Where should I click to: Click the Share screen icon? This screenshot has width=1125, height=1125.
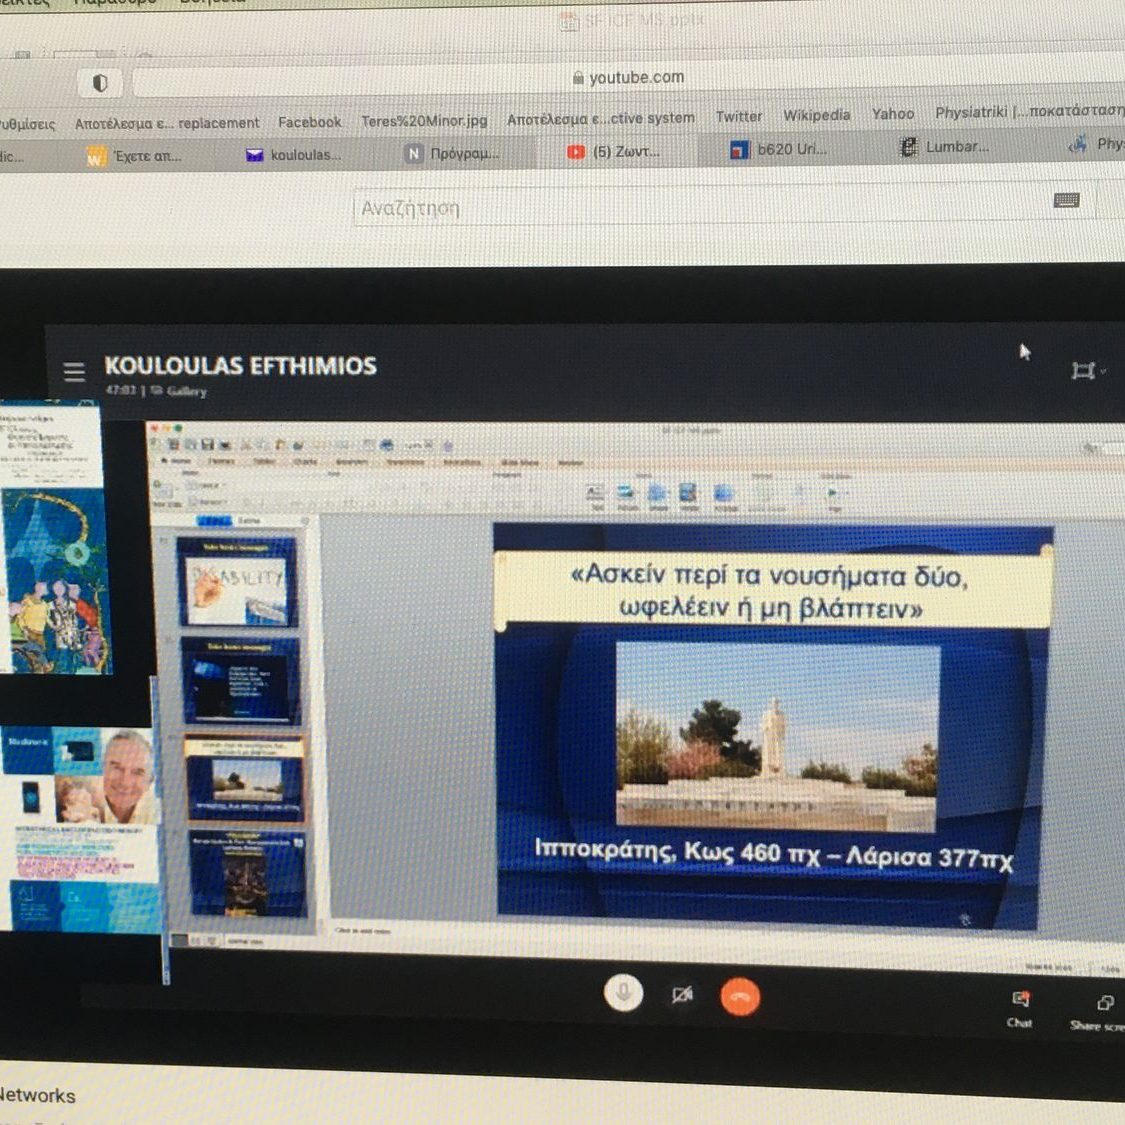pyautogui.click(x=1102, y=1010)
